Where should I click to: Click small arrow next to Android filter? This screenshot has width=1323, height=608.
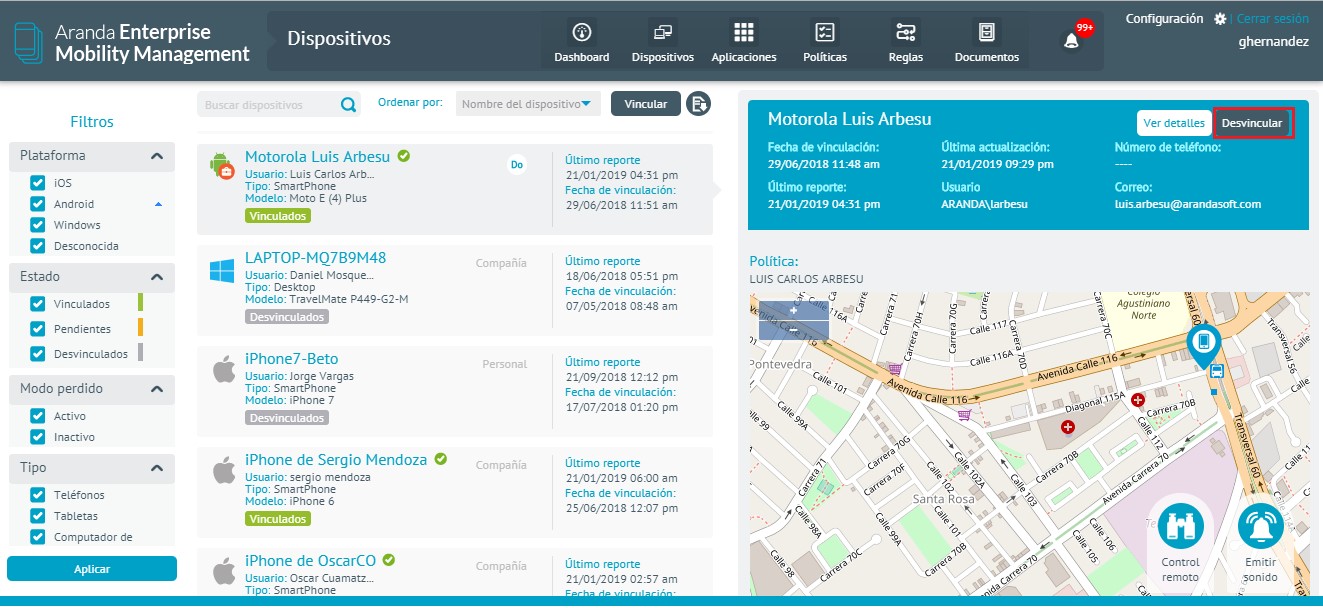pyautogui.click(x=158, y=204)
